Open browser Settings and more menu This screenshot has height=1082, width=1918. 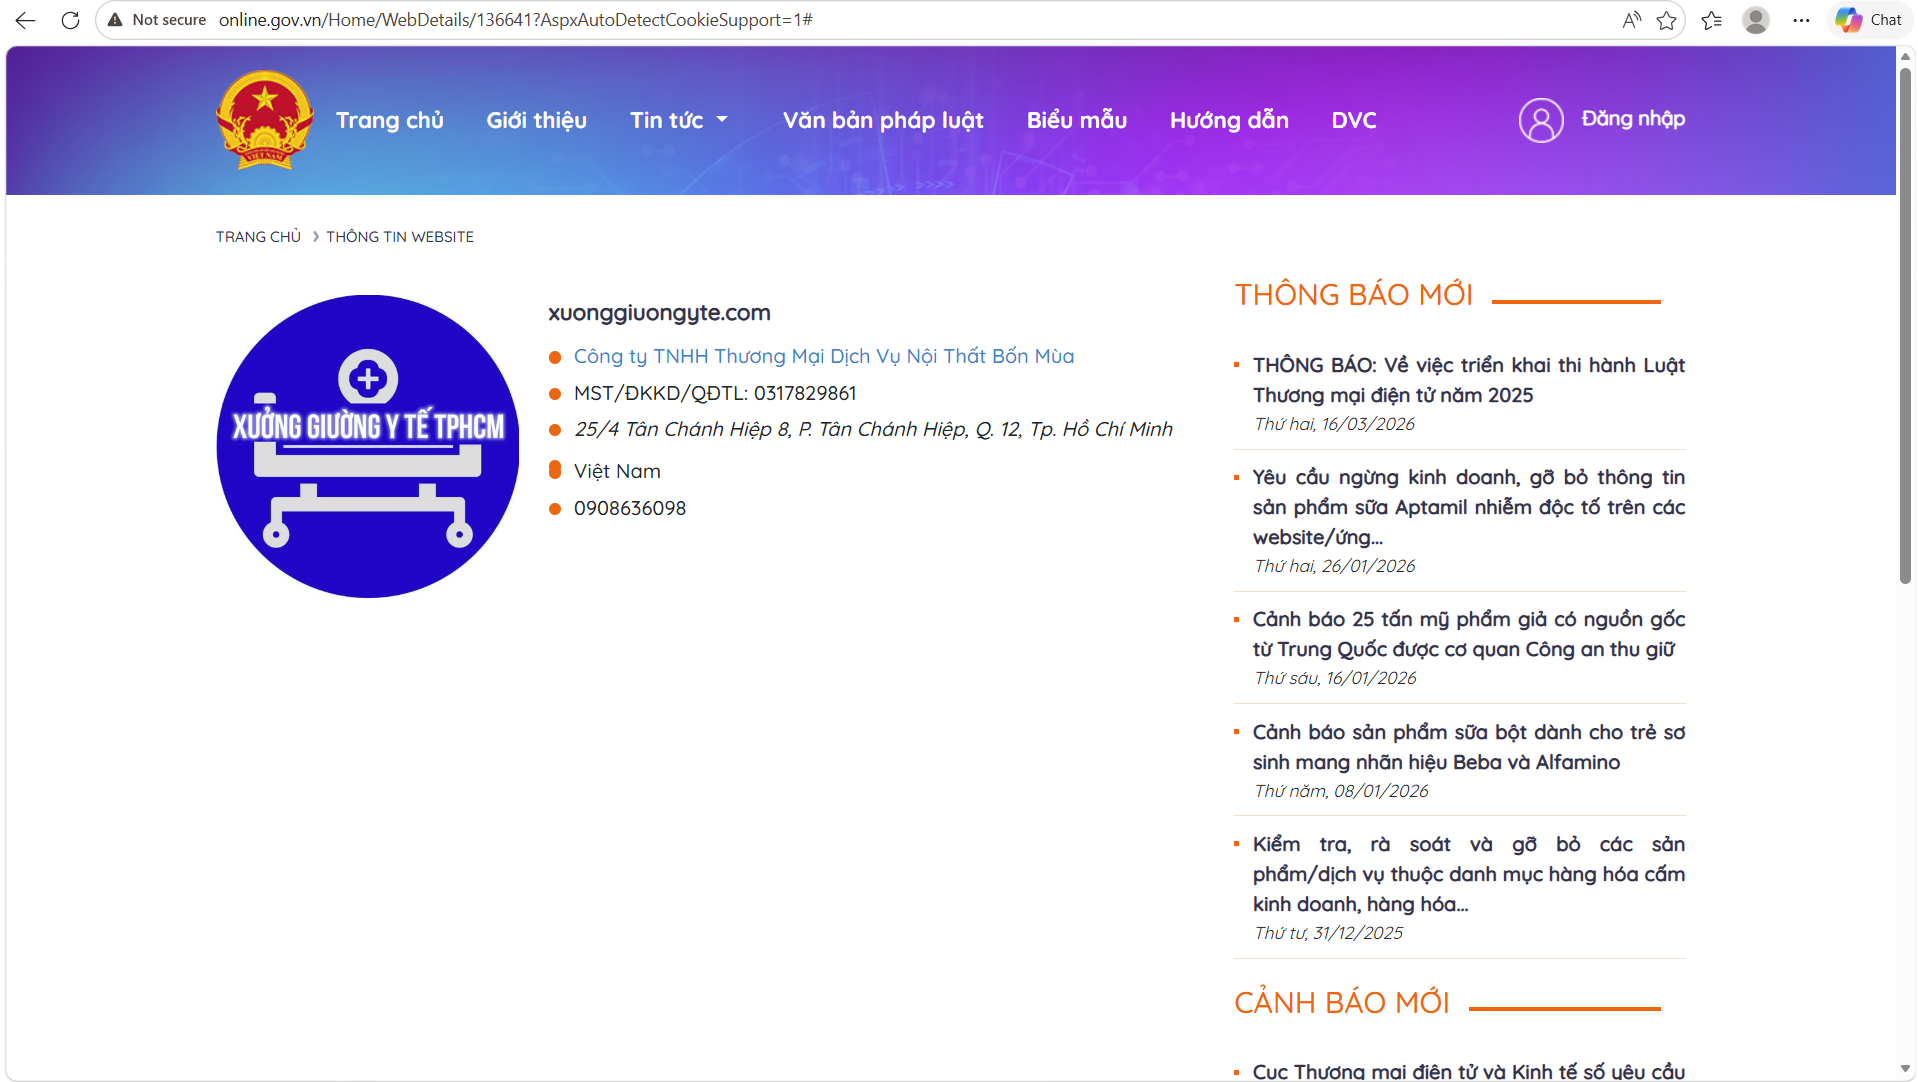click(x=1801, y=19)
